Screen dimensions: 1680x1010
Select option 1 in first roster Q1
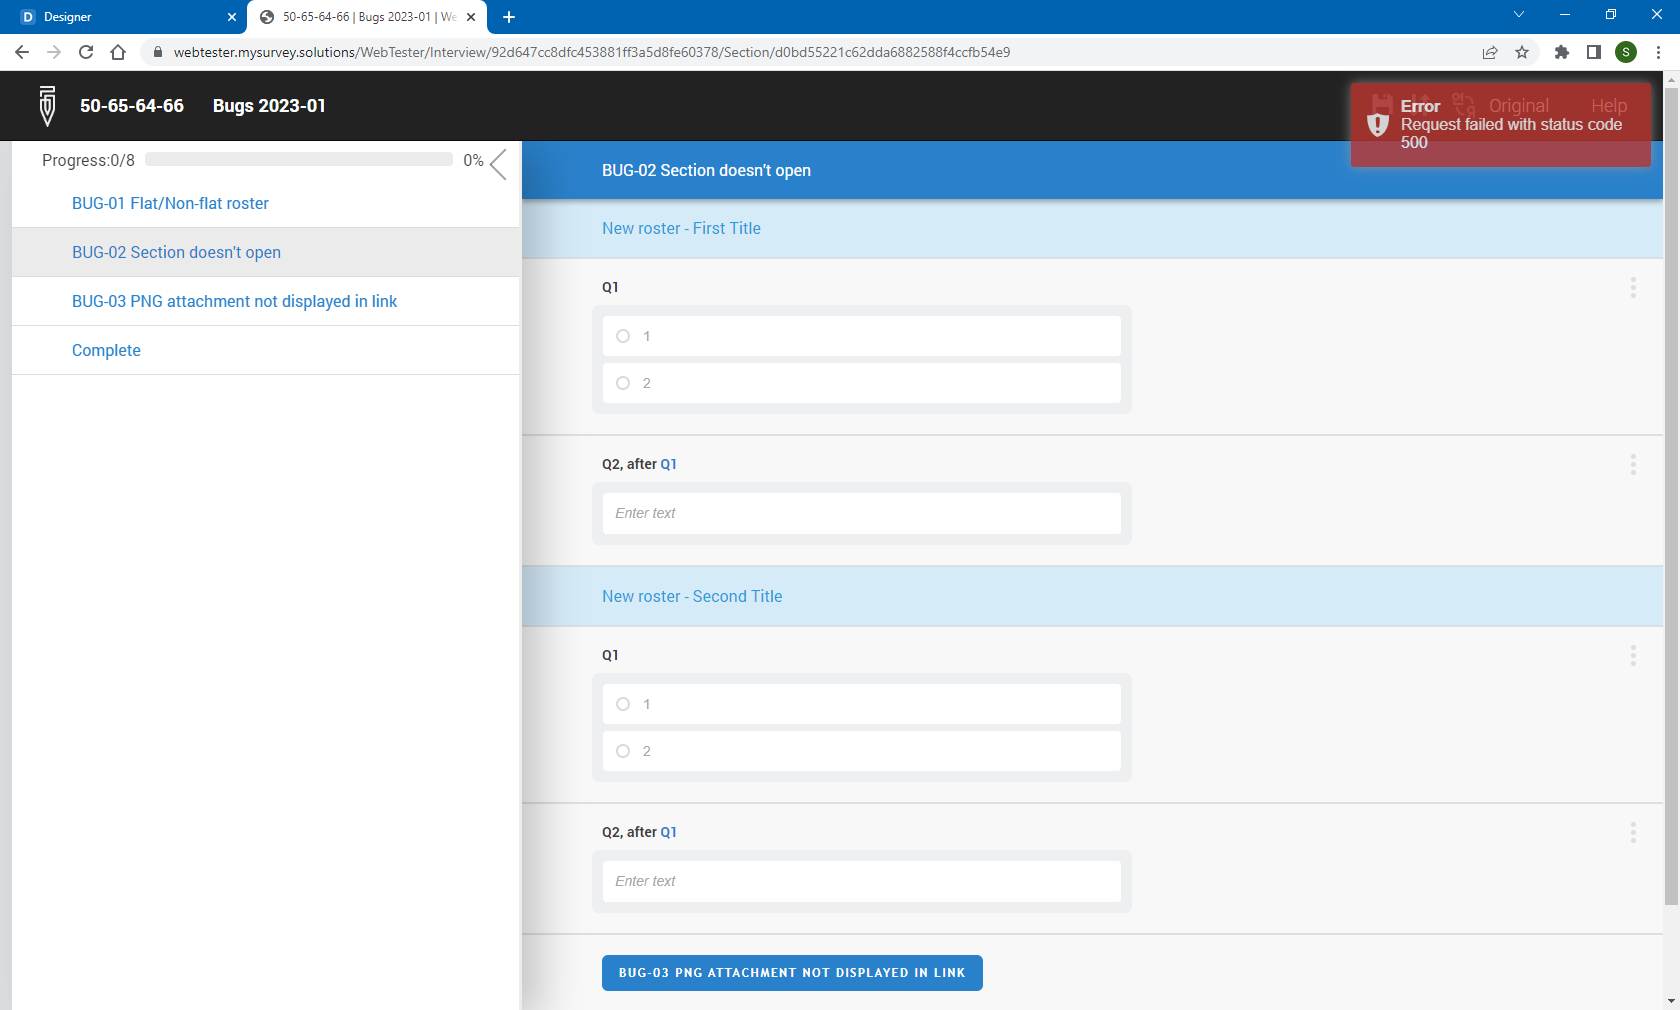(x=862, y=336)
